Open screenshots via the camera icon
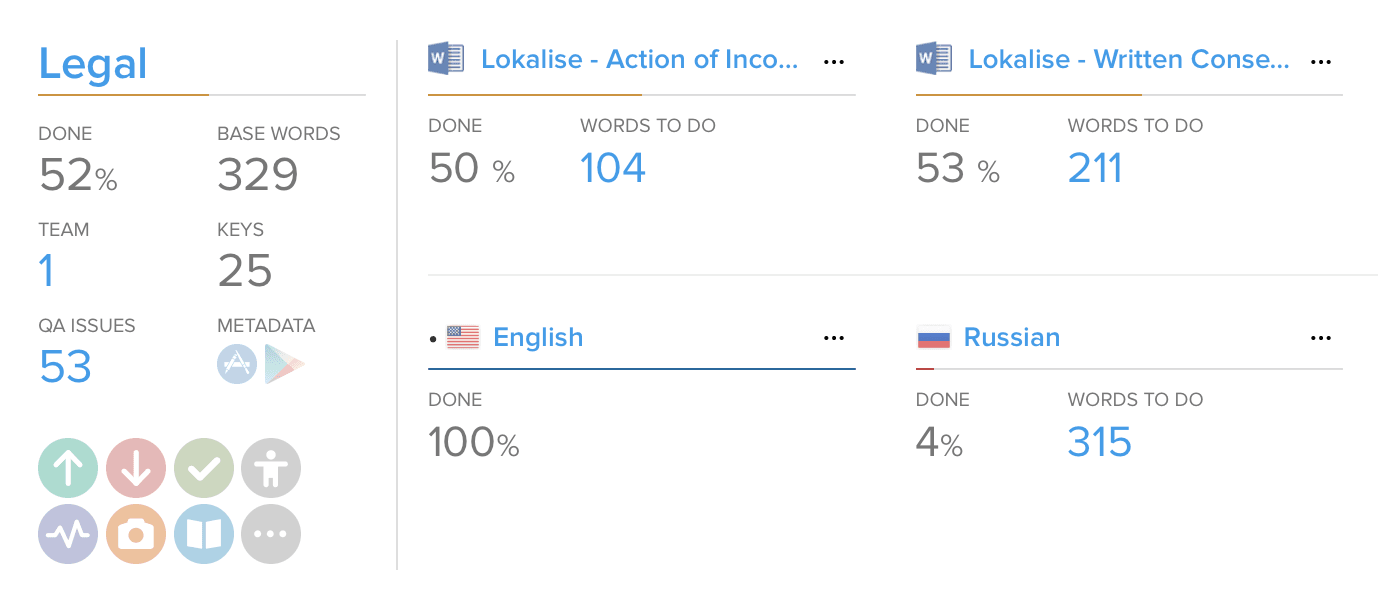 point(136,535)
